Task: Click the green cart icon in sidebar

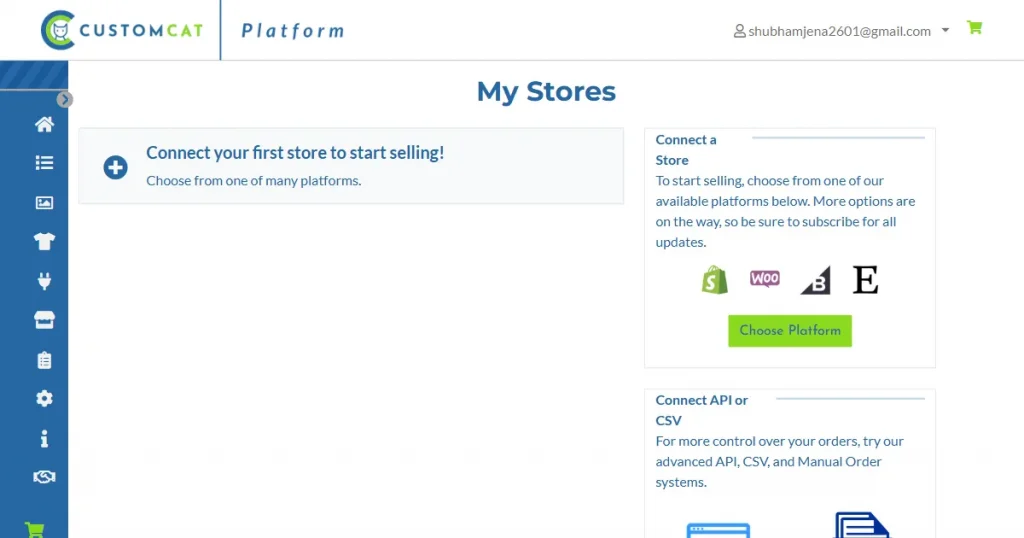Action: point(35,530)
